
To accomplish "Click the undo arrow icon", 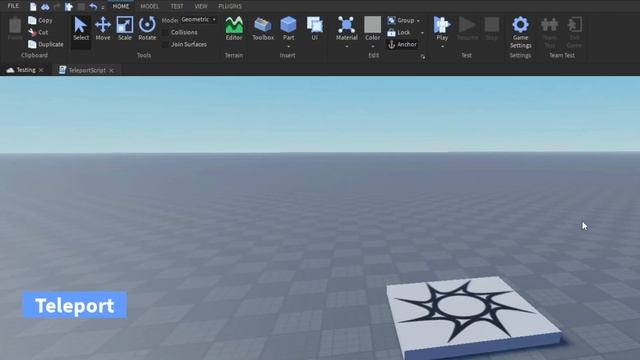I will [x=93, y=7].
